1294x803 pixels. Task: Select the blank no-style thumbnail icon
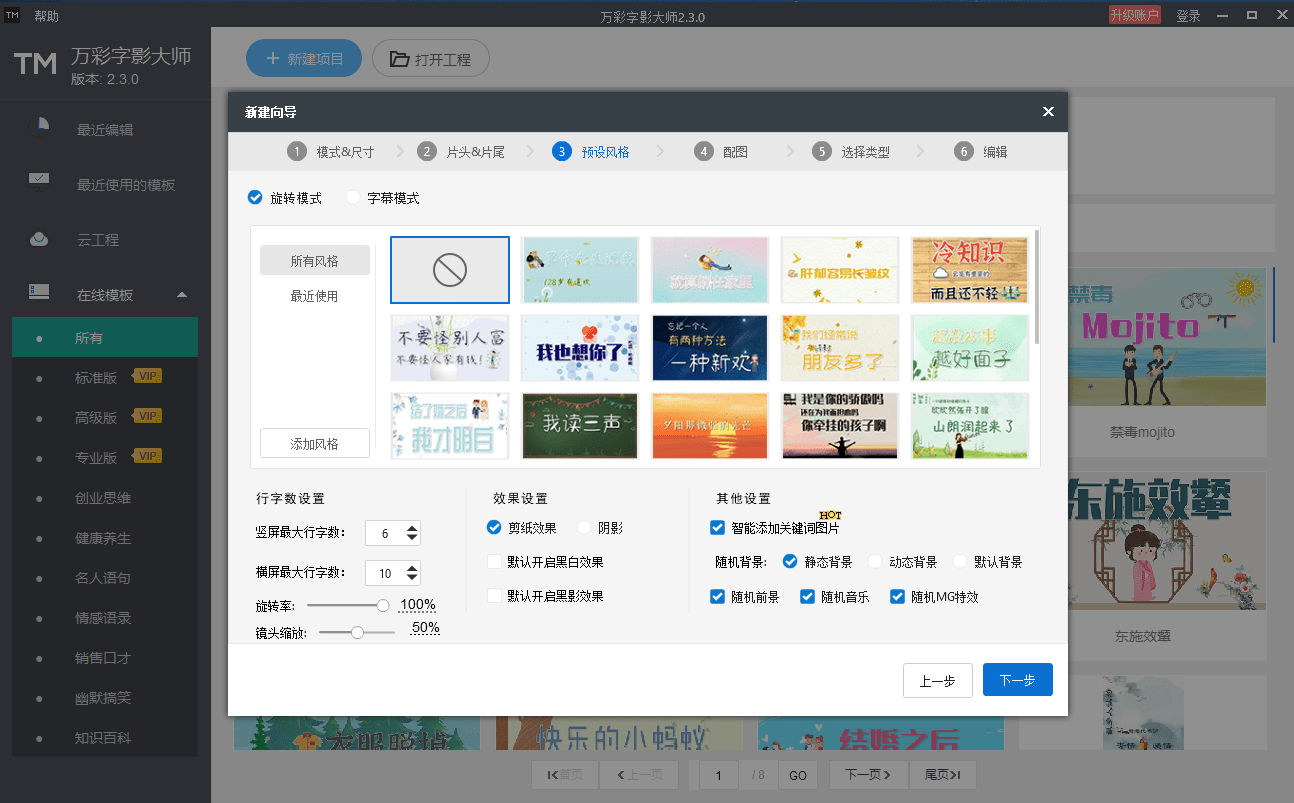click(x=450, y=269)
